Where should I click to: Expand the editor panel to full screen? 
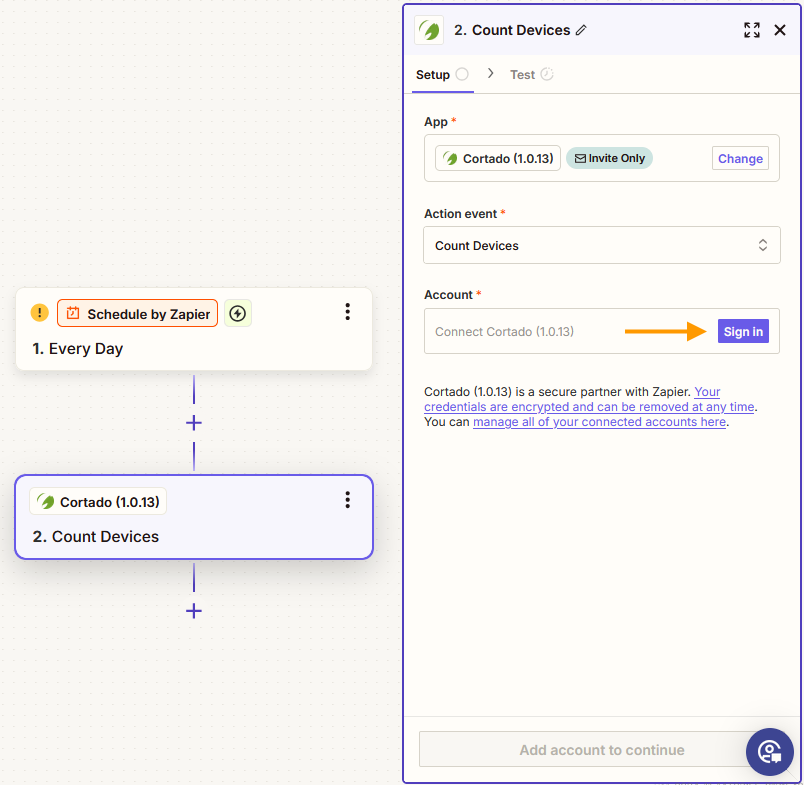pyautogui.click(x=752, y=30)
